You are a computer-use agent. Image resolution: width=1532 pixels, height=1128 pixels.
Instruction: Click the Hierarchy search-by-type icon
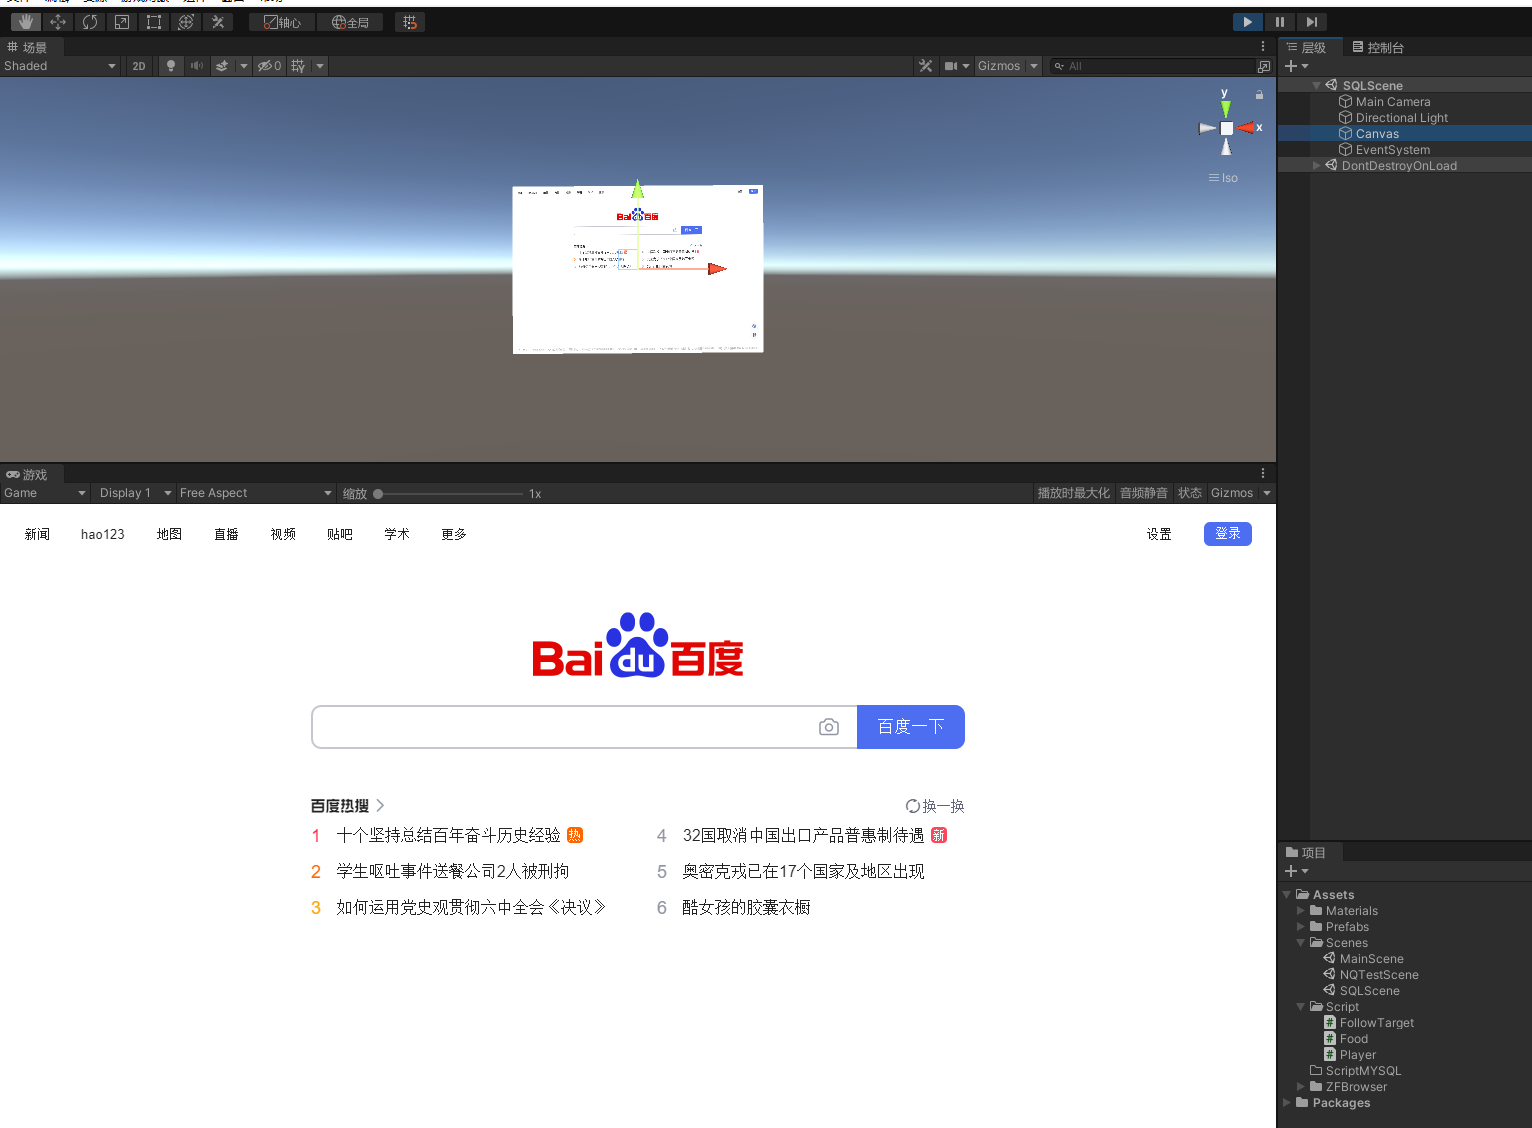pyautogui.click(x=1264, y=66)
